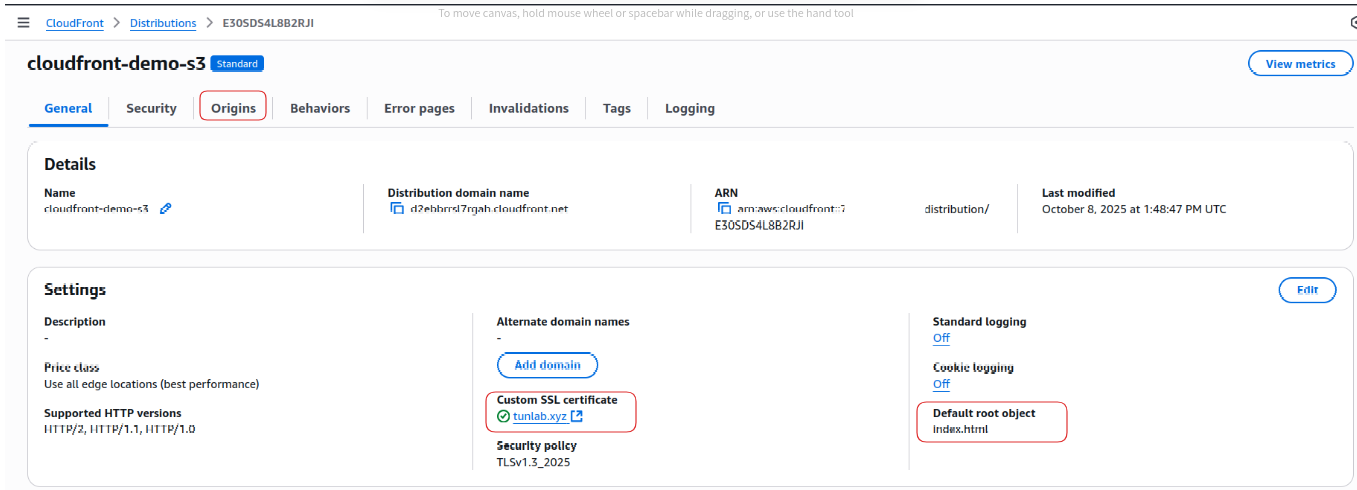Switch to the Invalidations tab
Viewport: 1357px width, 490px height.
click(x=529, y=108)
